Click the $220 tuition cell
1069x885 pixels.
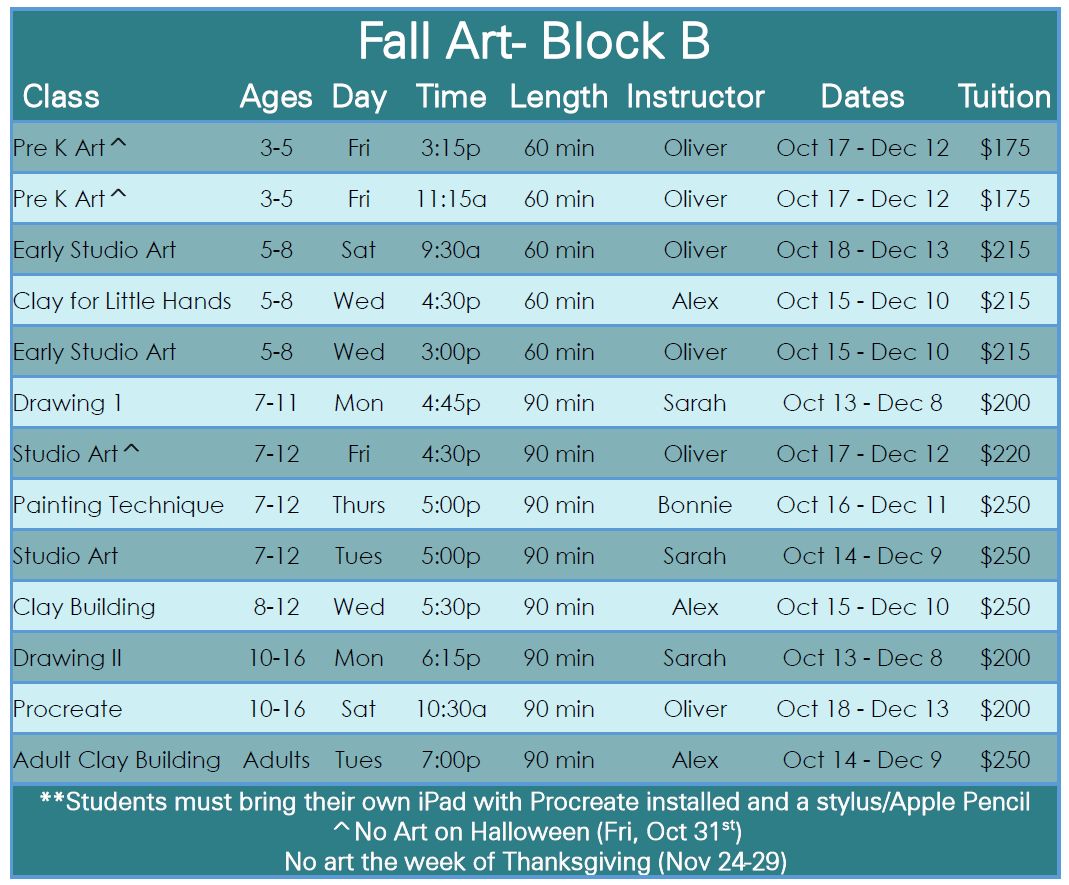click(1004, 454)
